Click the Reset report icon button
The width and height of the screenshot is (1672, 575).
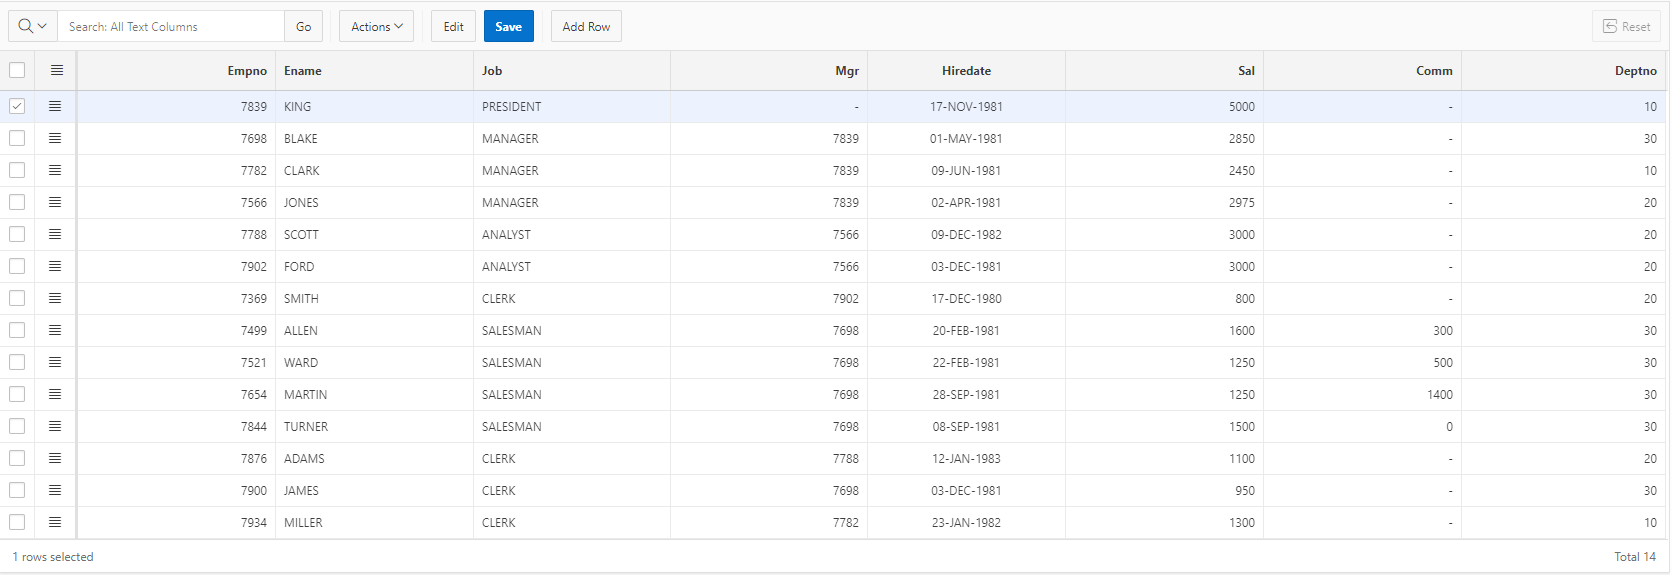[1626, 27]
